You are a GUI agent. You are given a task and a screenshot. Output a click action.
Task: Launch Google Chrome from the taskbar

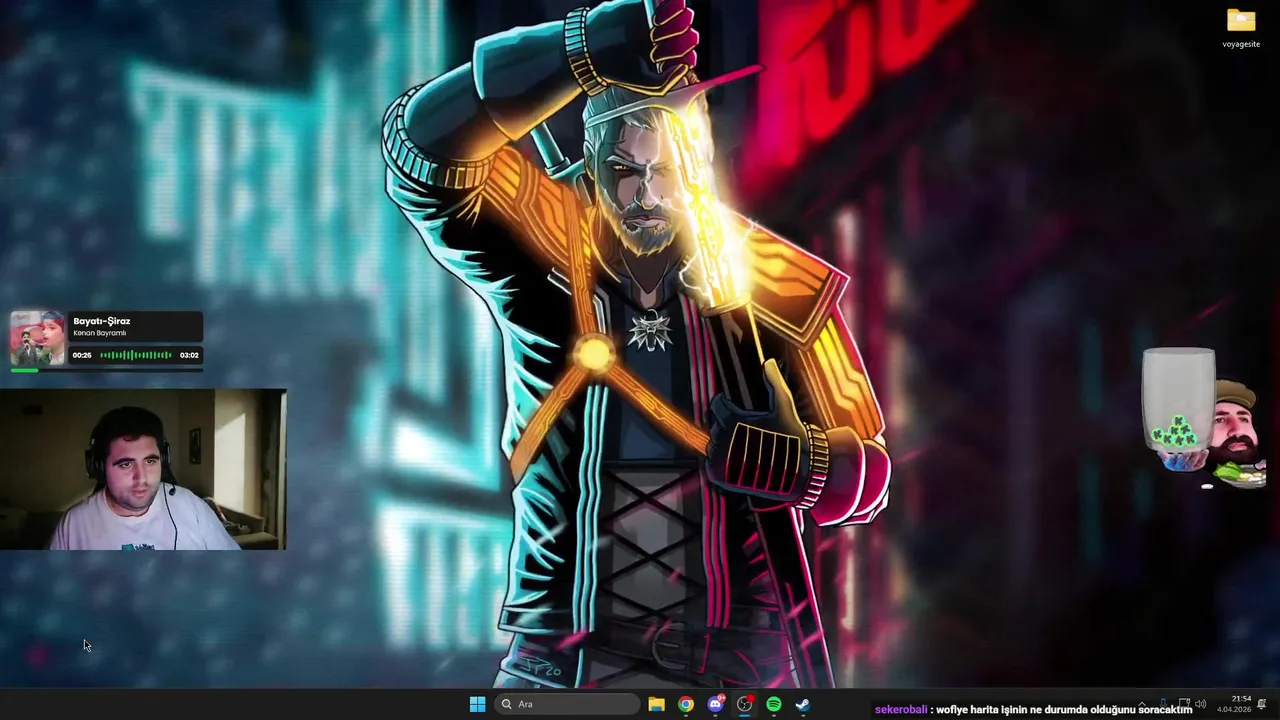685,704
